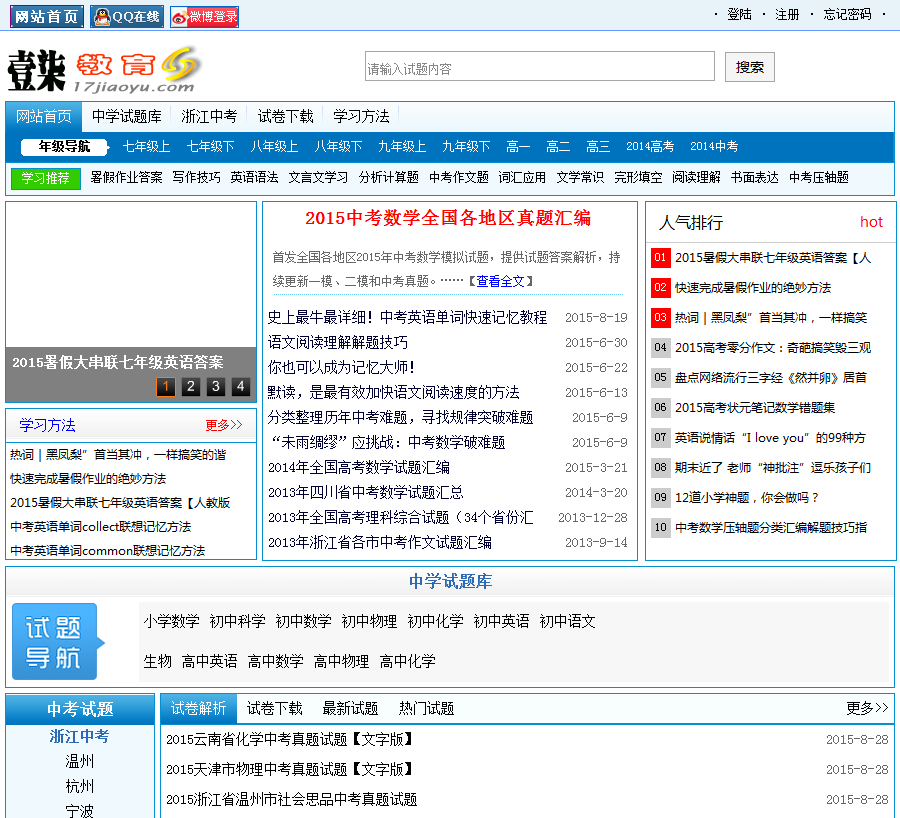The height and width of the screenshot is (818, 900).
Task: Open 初中数学 subject link
Action: point(303,621)
